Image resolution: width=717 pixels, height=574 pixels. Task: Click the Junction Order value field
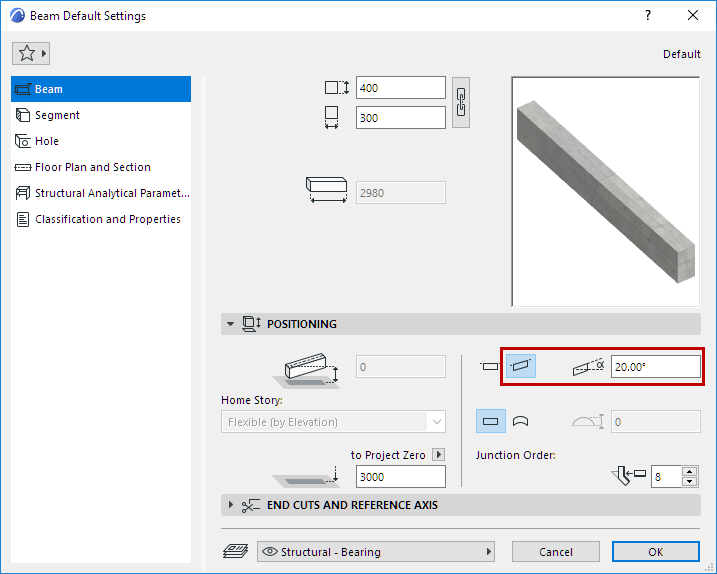666,477
